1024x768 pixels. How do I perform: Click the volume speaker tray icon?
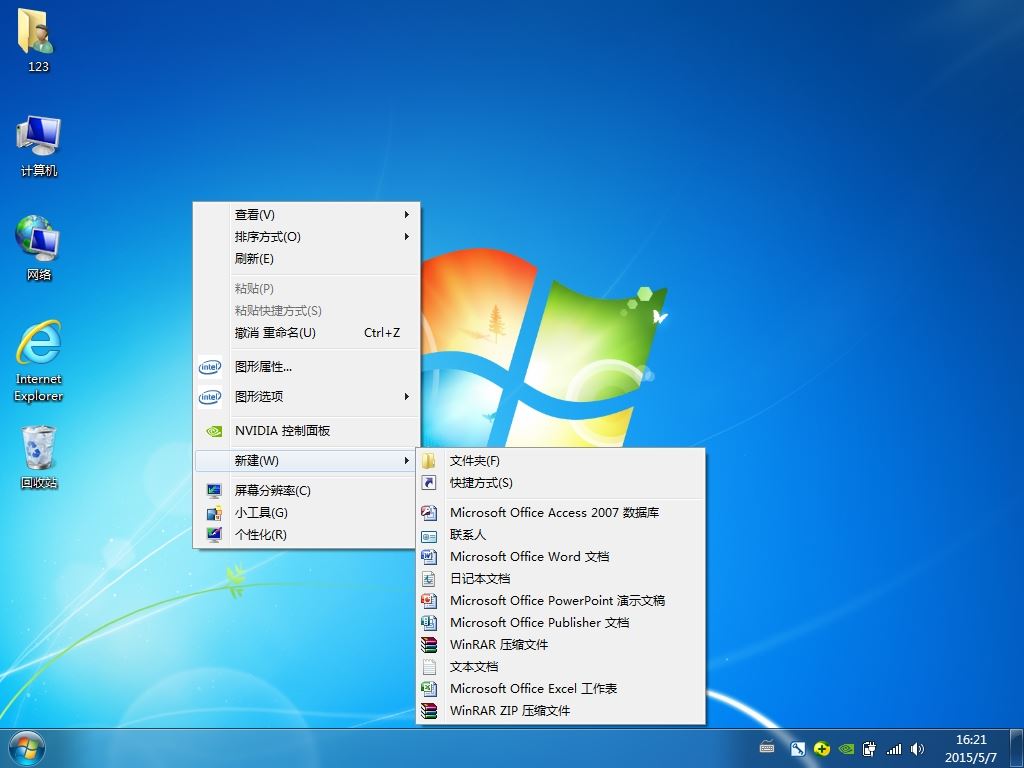click(918, 749)
